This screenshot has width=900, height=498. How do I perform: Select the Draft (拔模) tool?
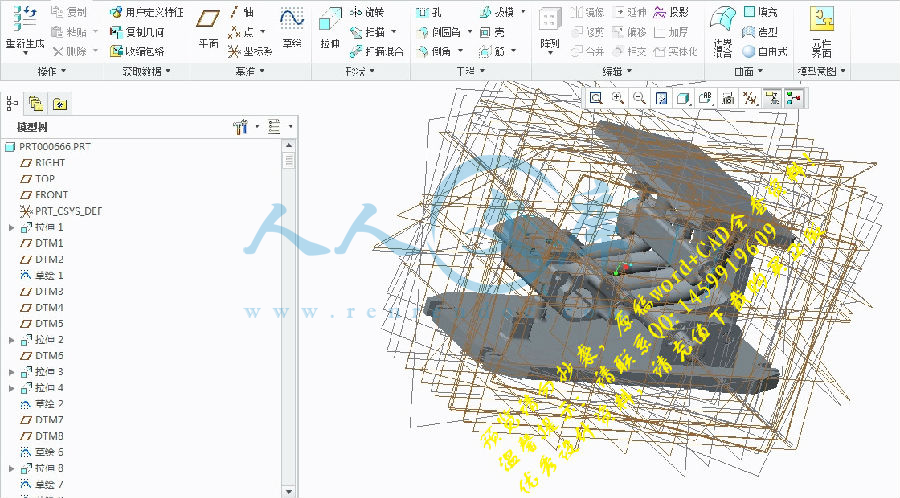coord(496,12)
